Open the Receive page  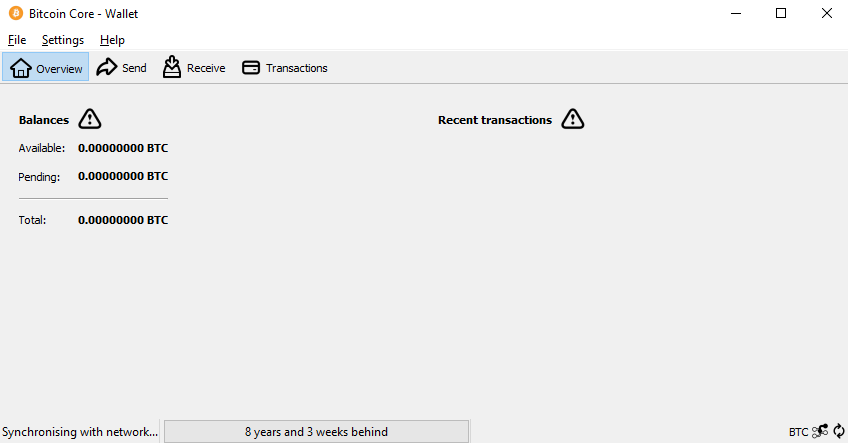click(194, 68)
